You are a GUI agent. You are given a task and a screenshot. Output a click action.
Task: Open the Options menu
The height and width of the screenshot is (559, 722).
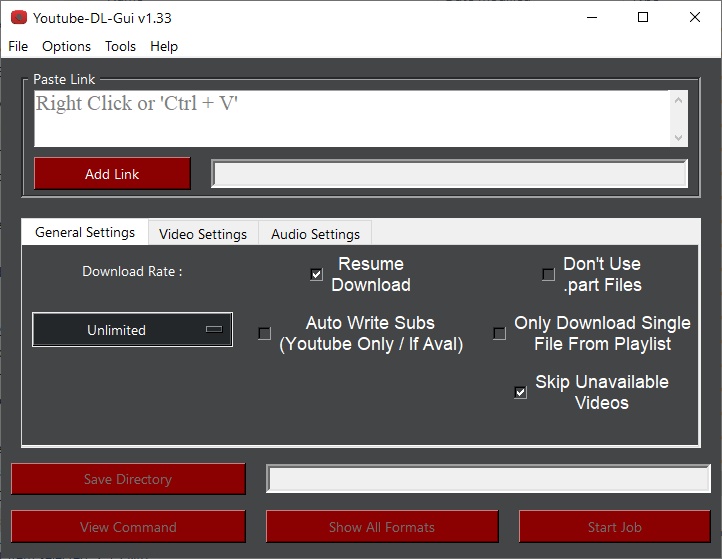click(66, 47)
